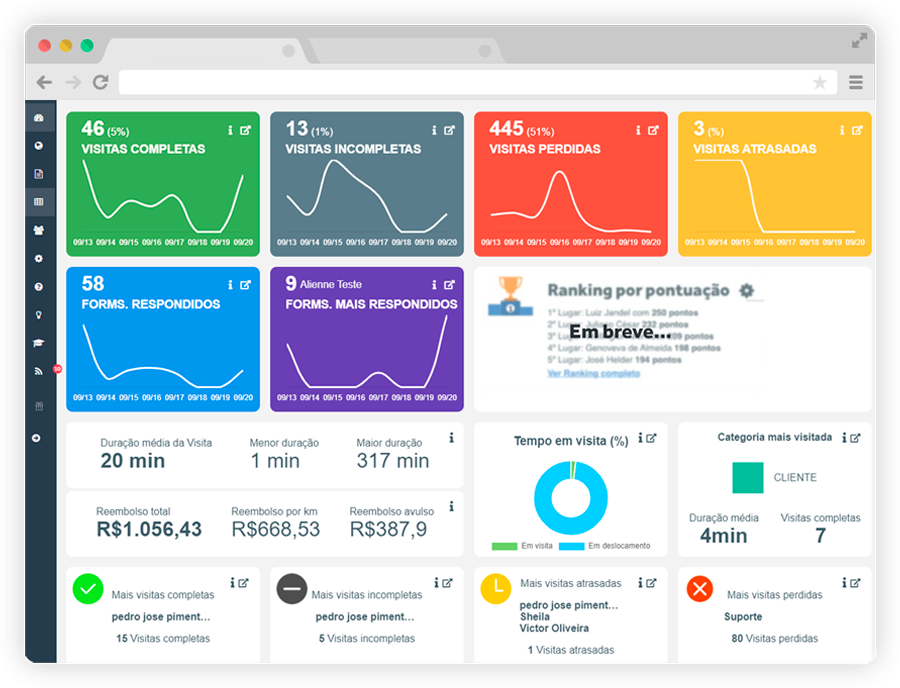900x688 pixels.
Task: Open the info icon on Visitas Completas card
Action: point(230,129)
